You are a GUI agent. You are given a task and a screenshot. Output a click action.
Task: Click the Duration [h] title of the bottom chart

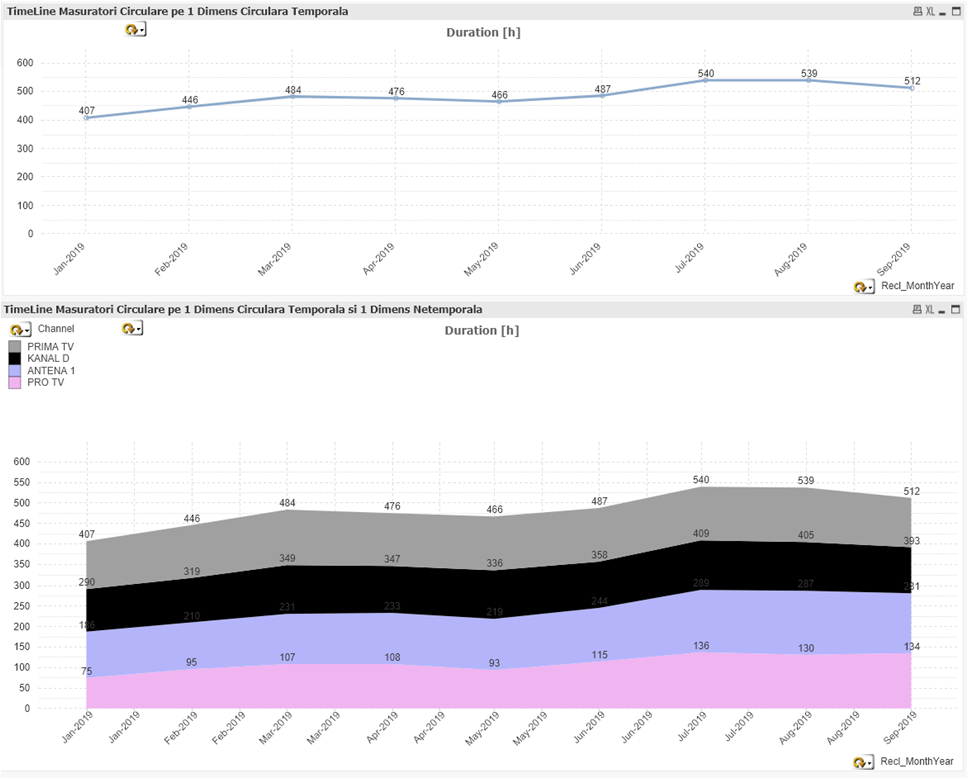(x=482, y=331)
